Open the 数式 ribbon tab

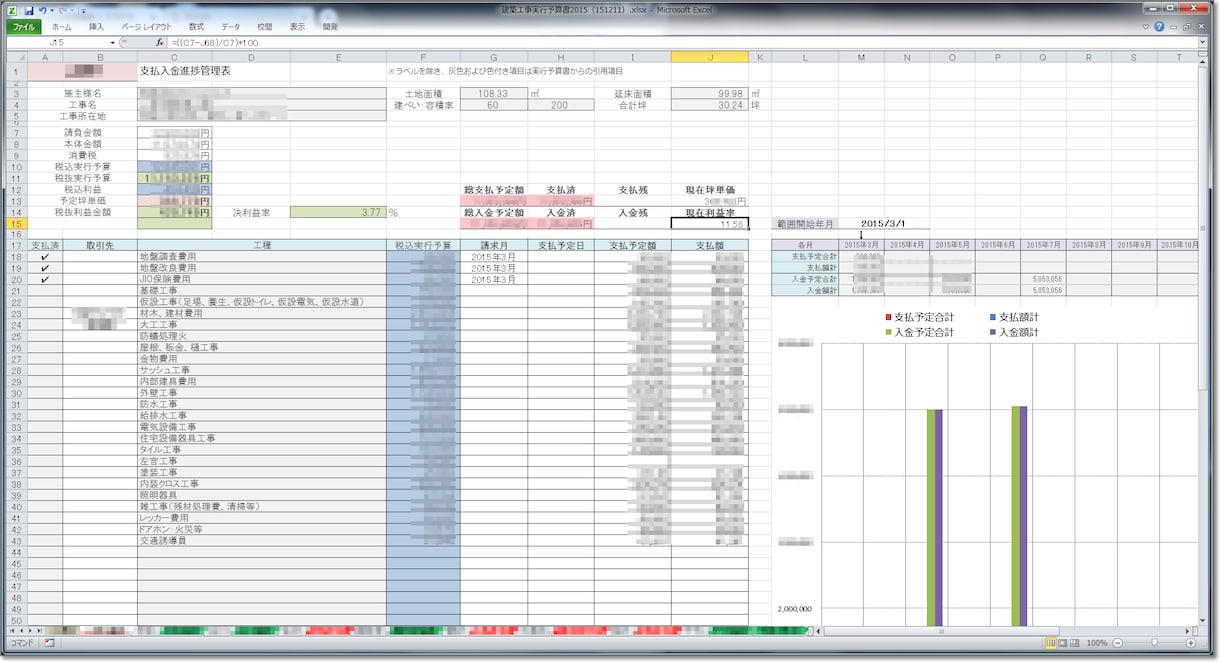(x=196, y=27)
